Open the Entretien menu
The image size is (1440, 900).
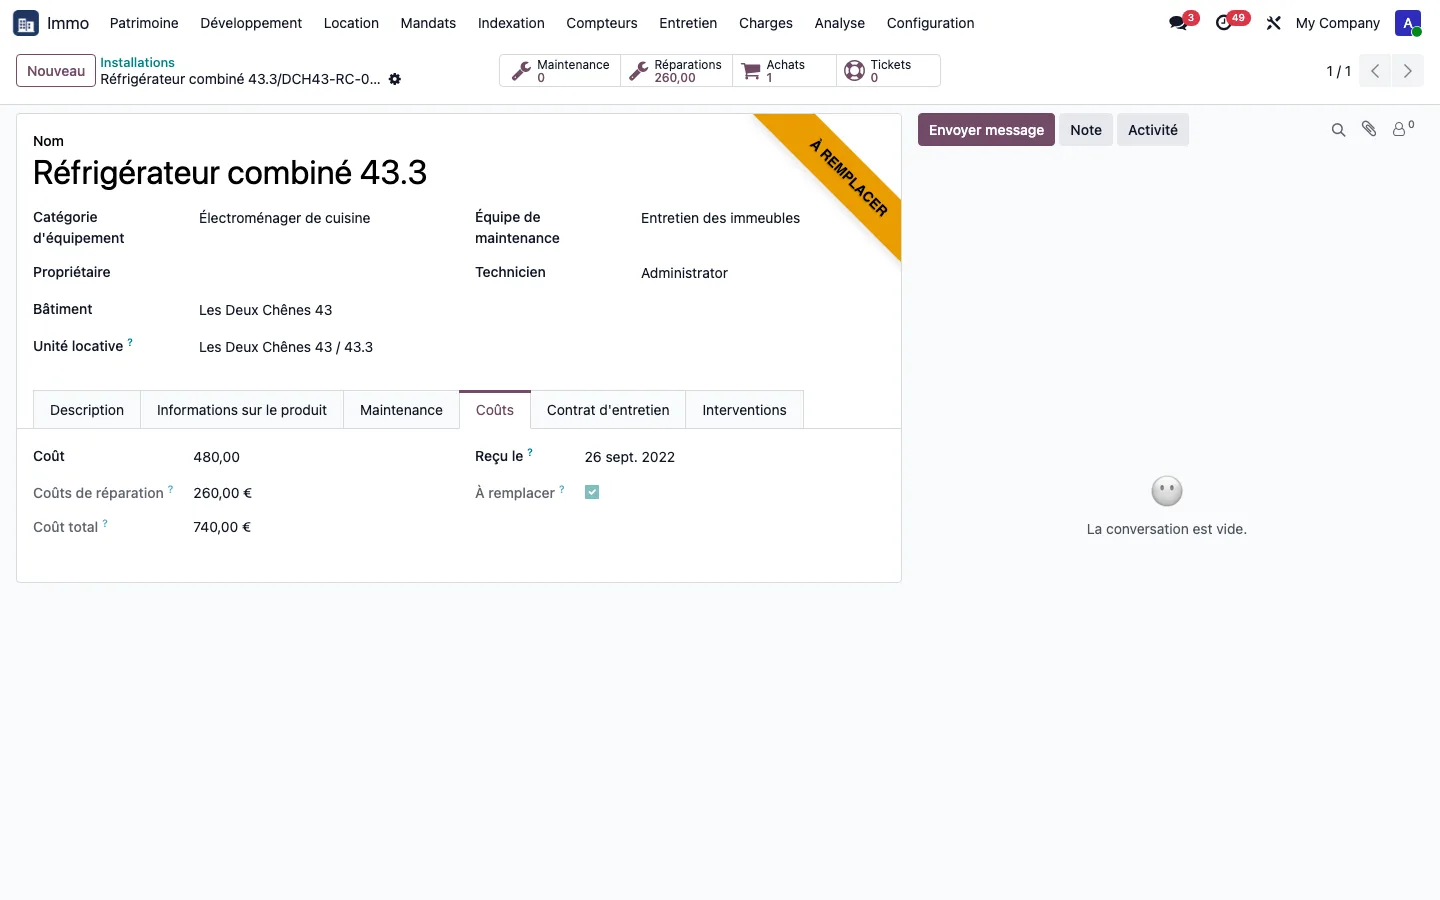coord(688,23)
